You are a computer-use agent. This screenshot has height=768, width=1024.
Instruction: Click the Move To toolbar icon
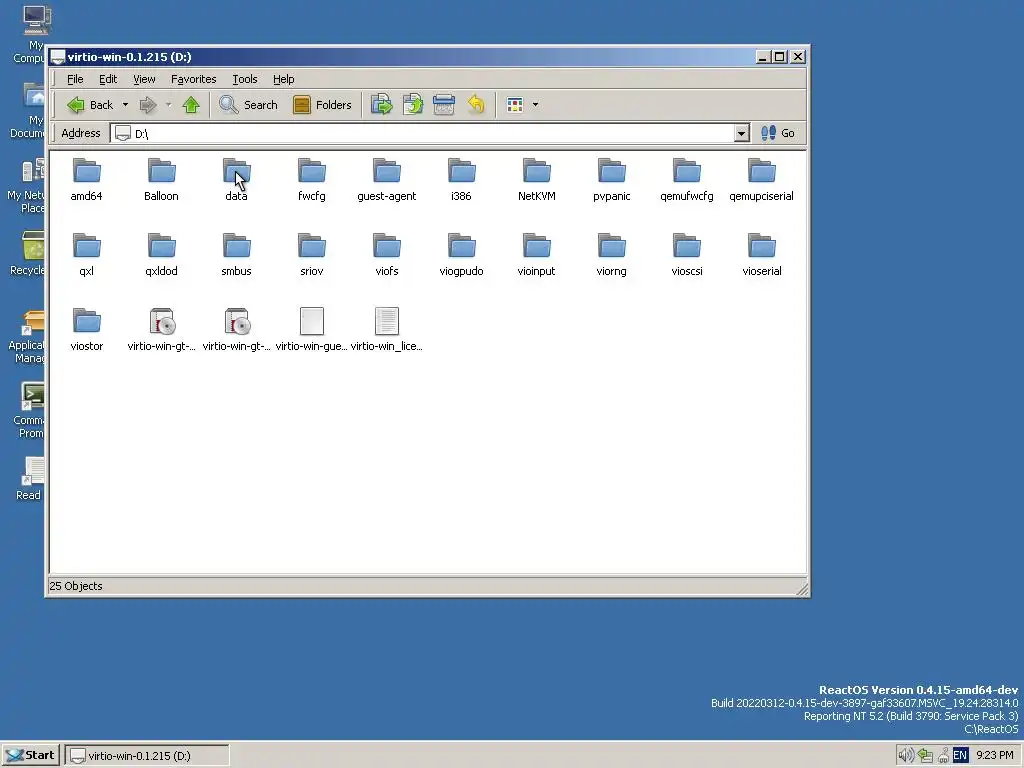coord(381,104)
